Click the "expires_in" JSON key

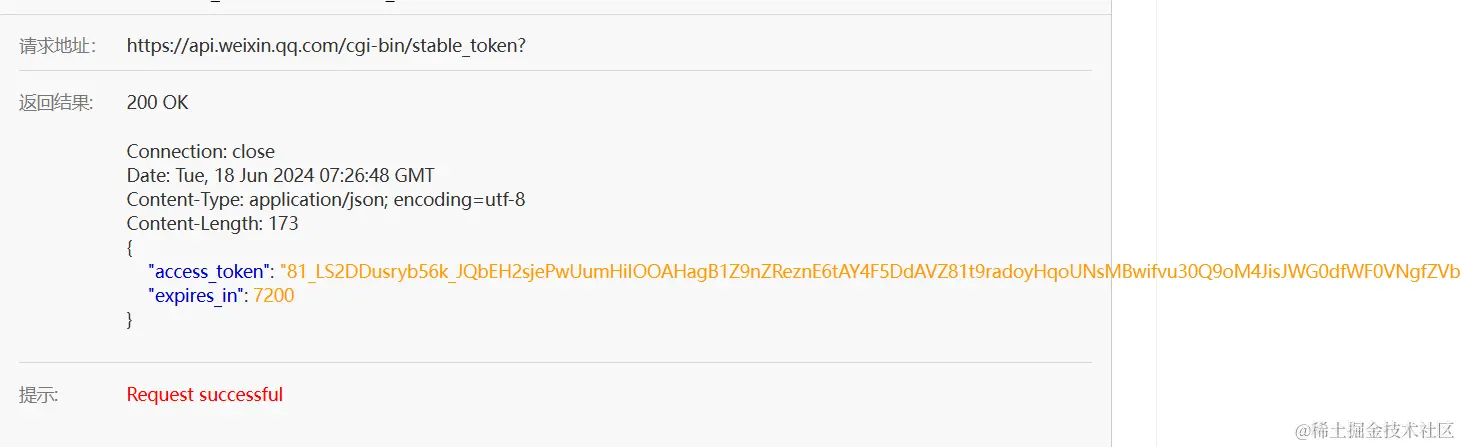point(197,296)
